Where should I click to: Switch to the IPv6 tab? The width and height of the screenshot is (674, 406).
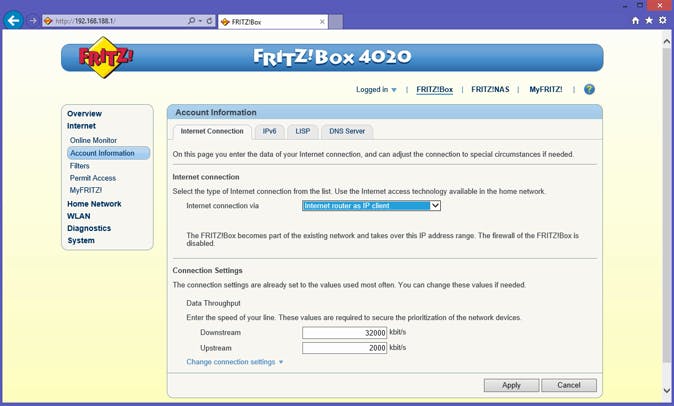pyautogui.click(x=270, y=131)
